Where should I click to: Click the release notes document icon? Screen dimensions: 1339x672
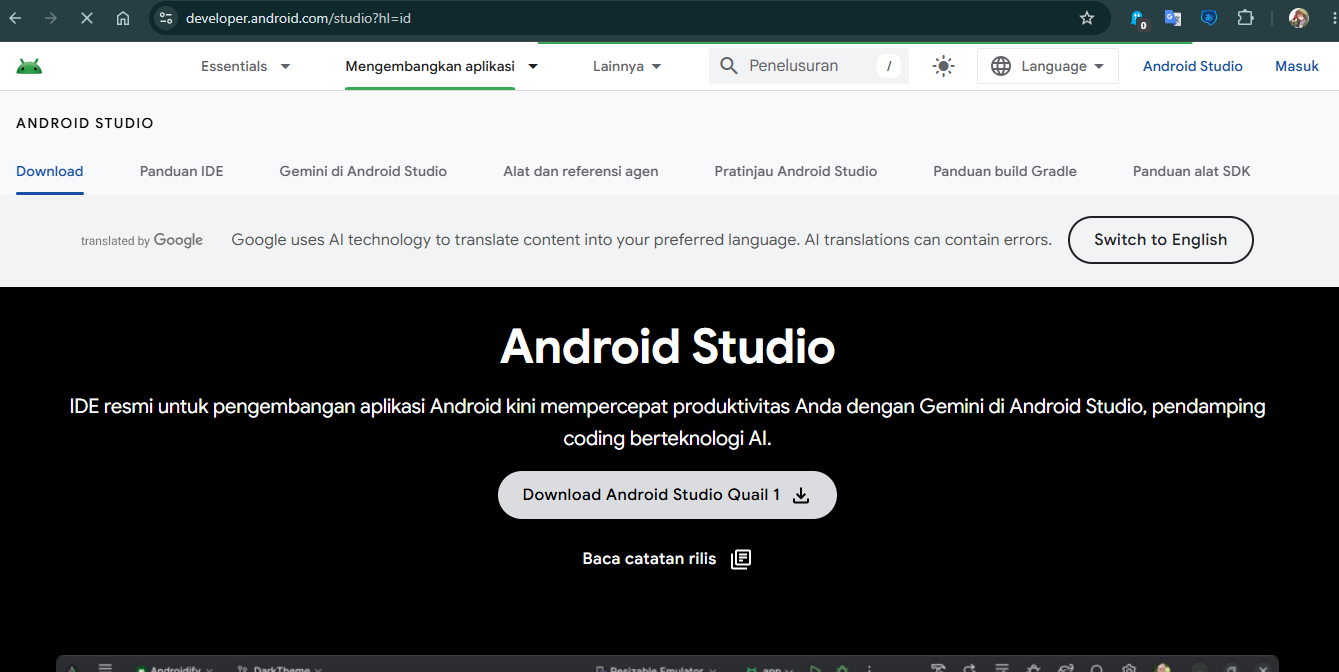click(741, 559)
